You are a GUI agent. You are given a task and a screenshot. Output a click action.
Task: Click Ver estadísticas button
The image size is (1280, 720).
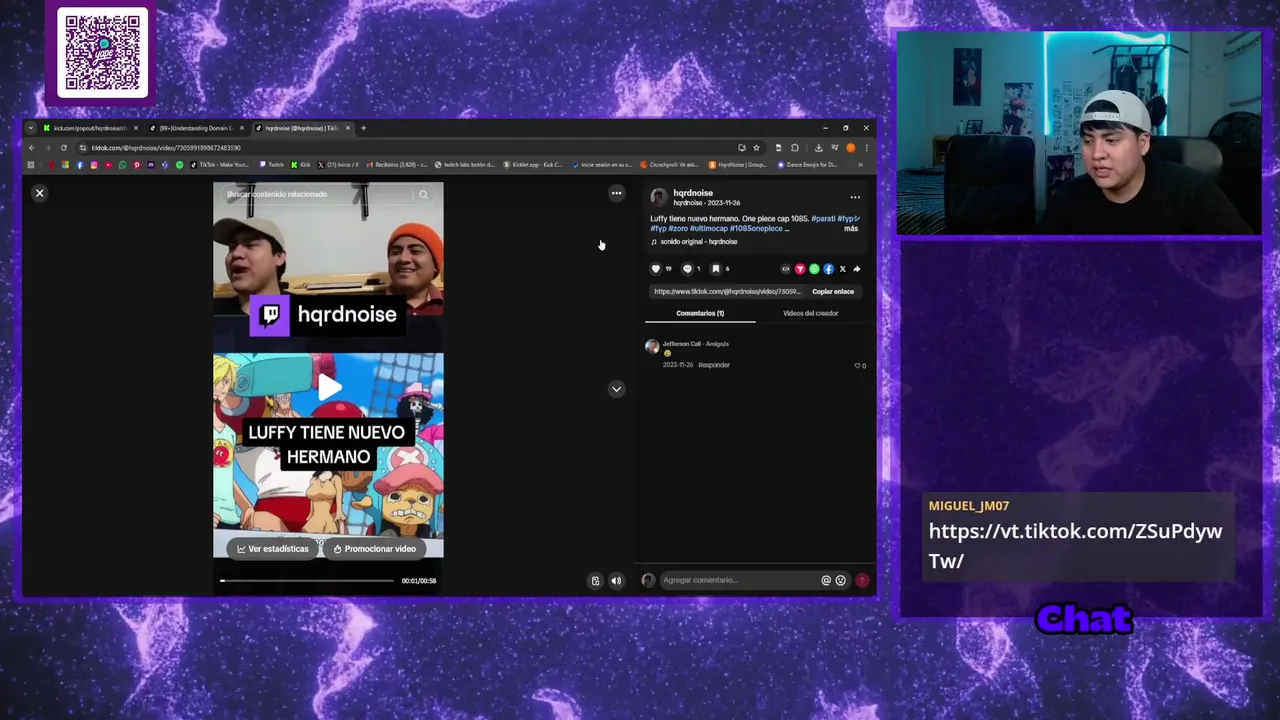point(273,549)
